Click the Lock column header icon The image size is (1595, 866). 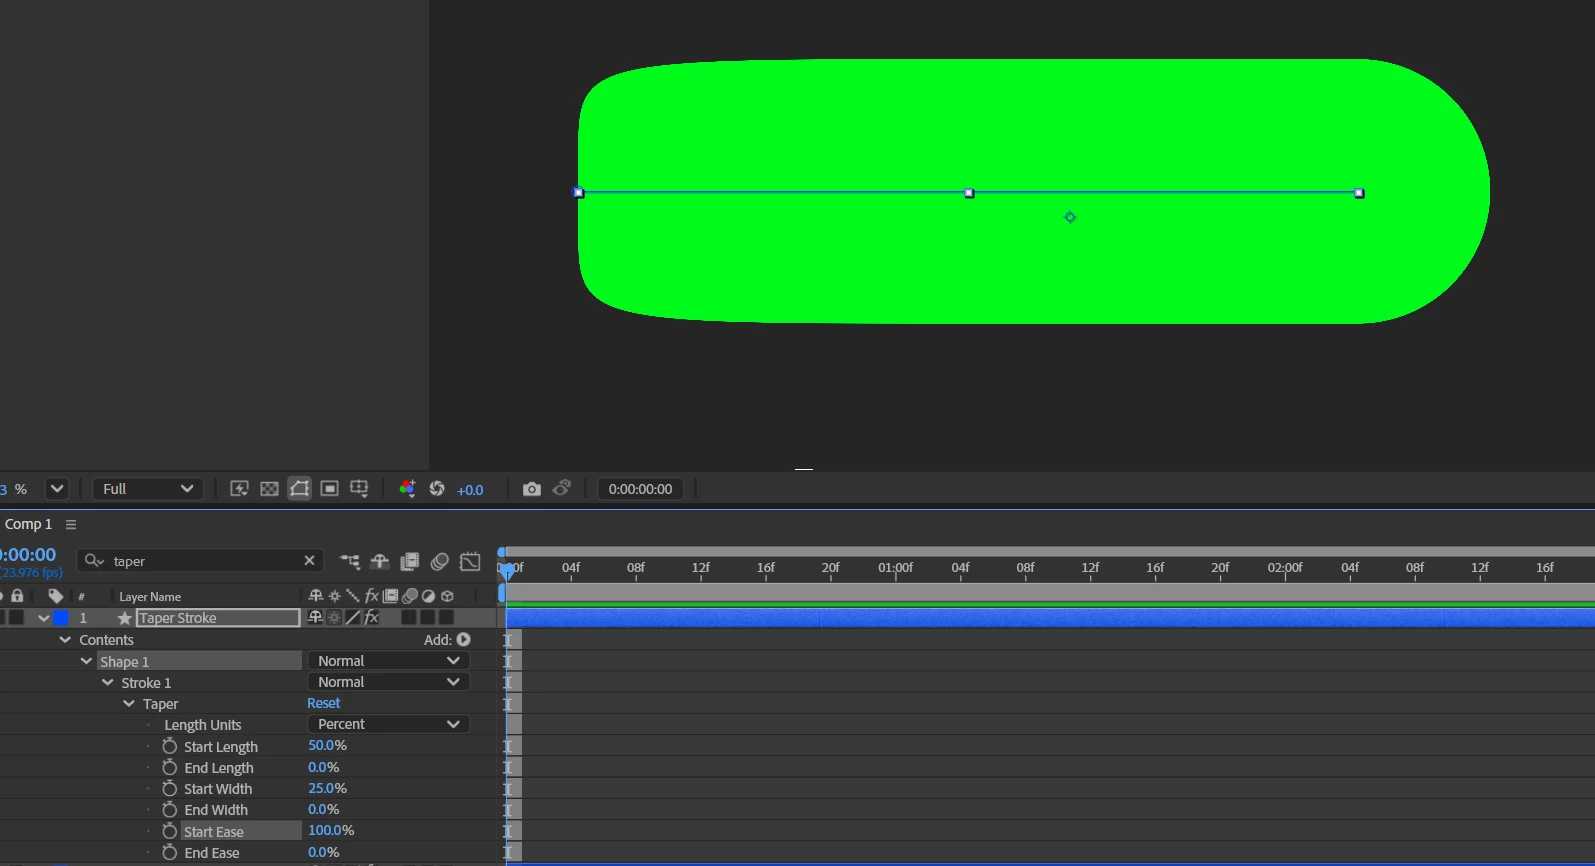[x=17, y=596]
